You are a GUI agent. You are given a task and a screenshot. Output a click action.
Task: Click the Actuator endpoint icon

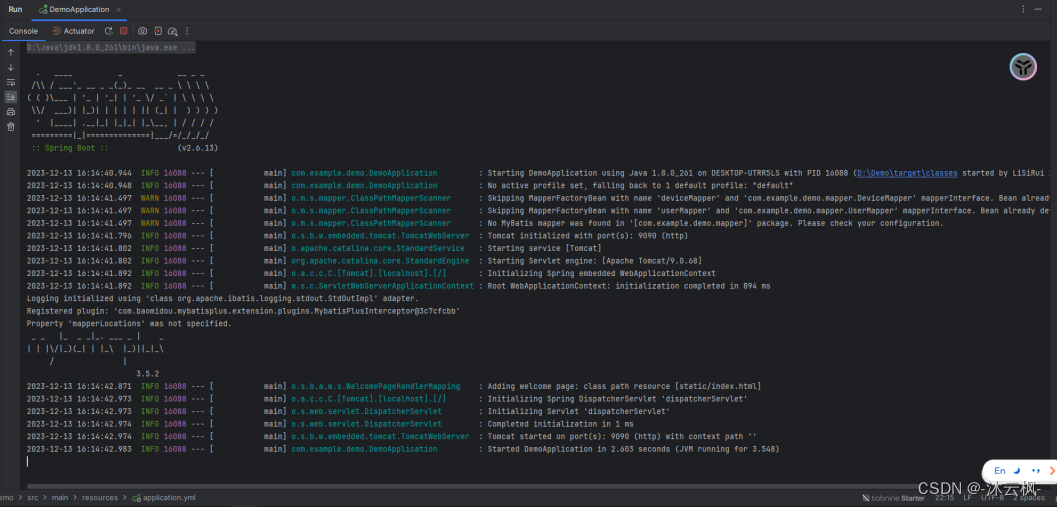57,31
